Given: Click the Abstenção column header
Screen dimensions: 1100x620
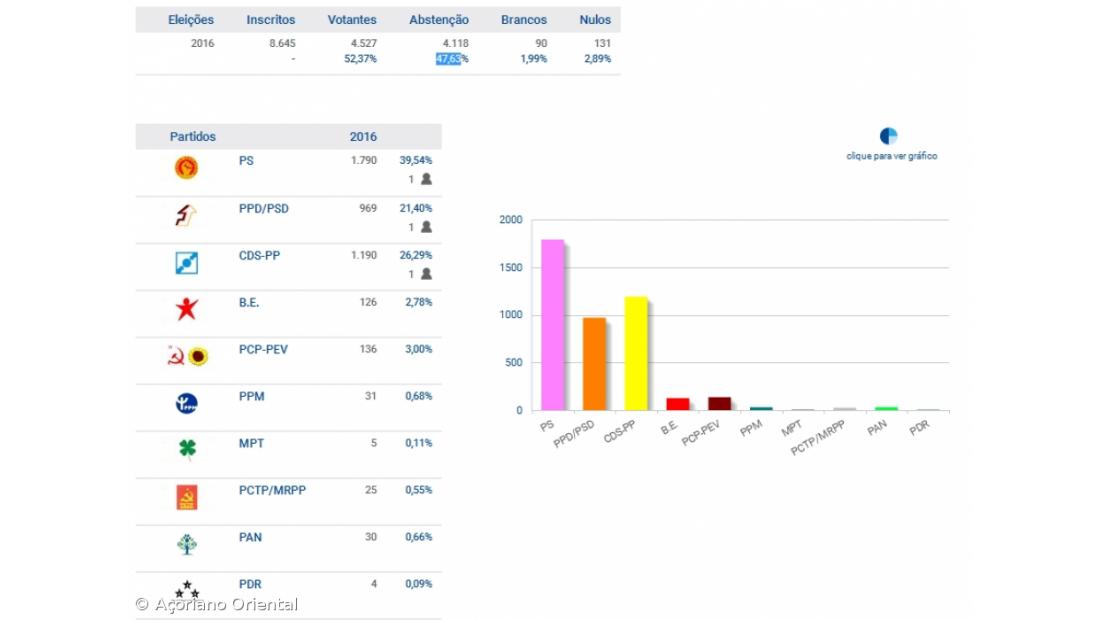Looking at the screenshot, I should (x=438, y=20).
